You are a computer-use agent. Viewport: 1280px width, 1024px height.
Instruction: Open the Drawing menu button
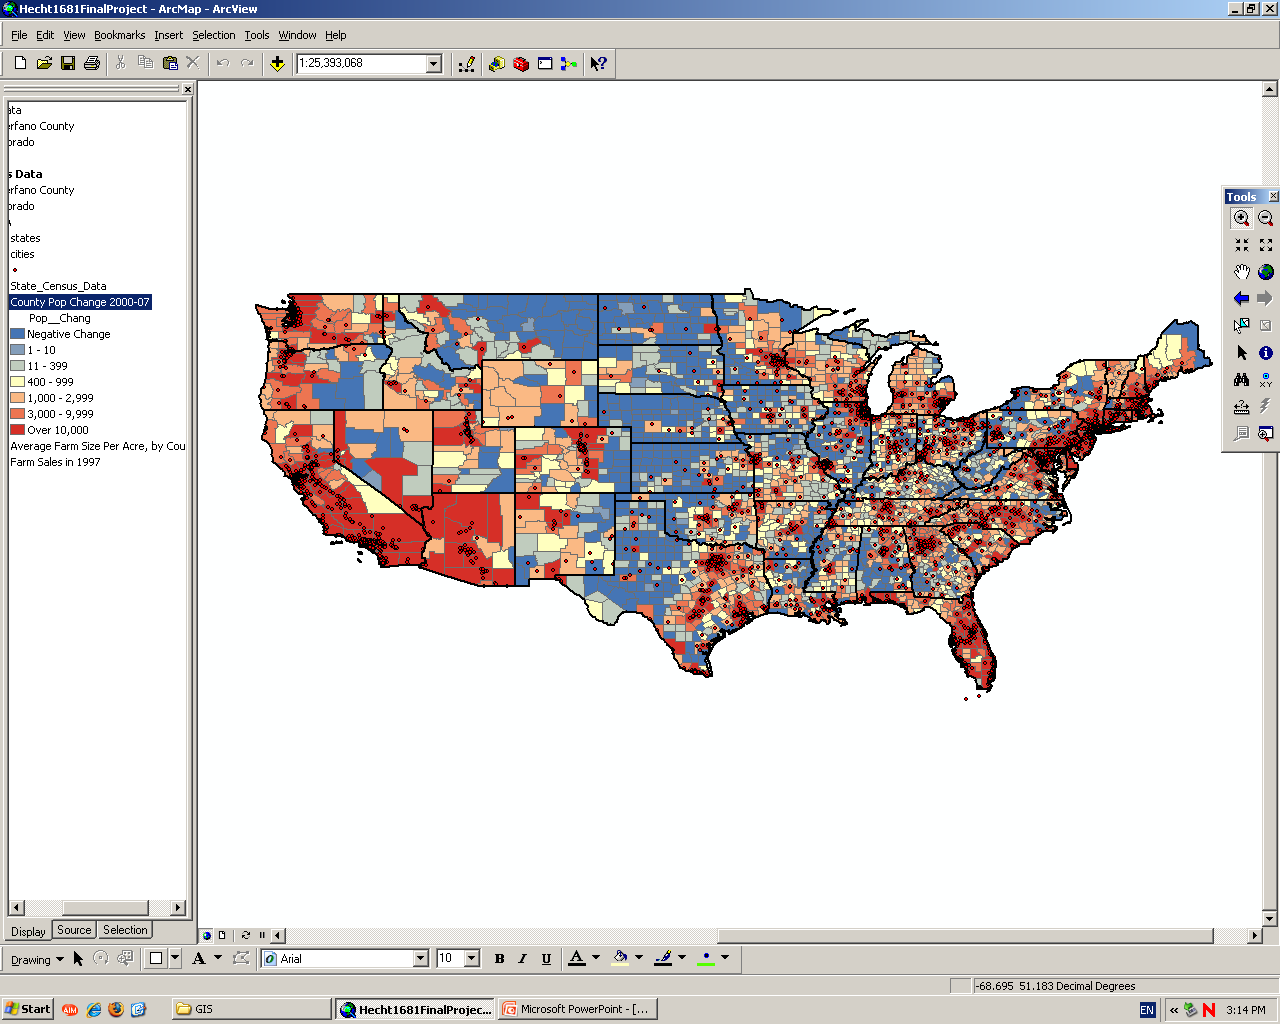(37, 960)
